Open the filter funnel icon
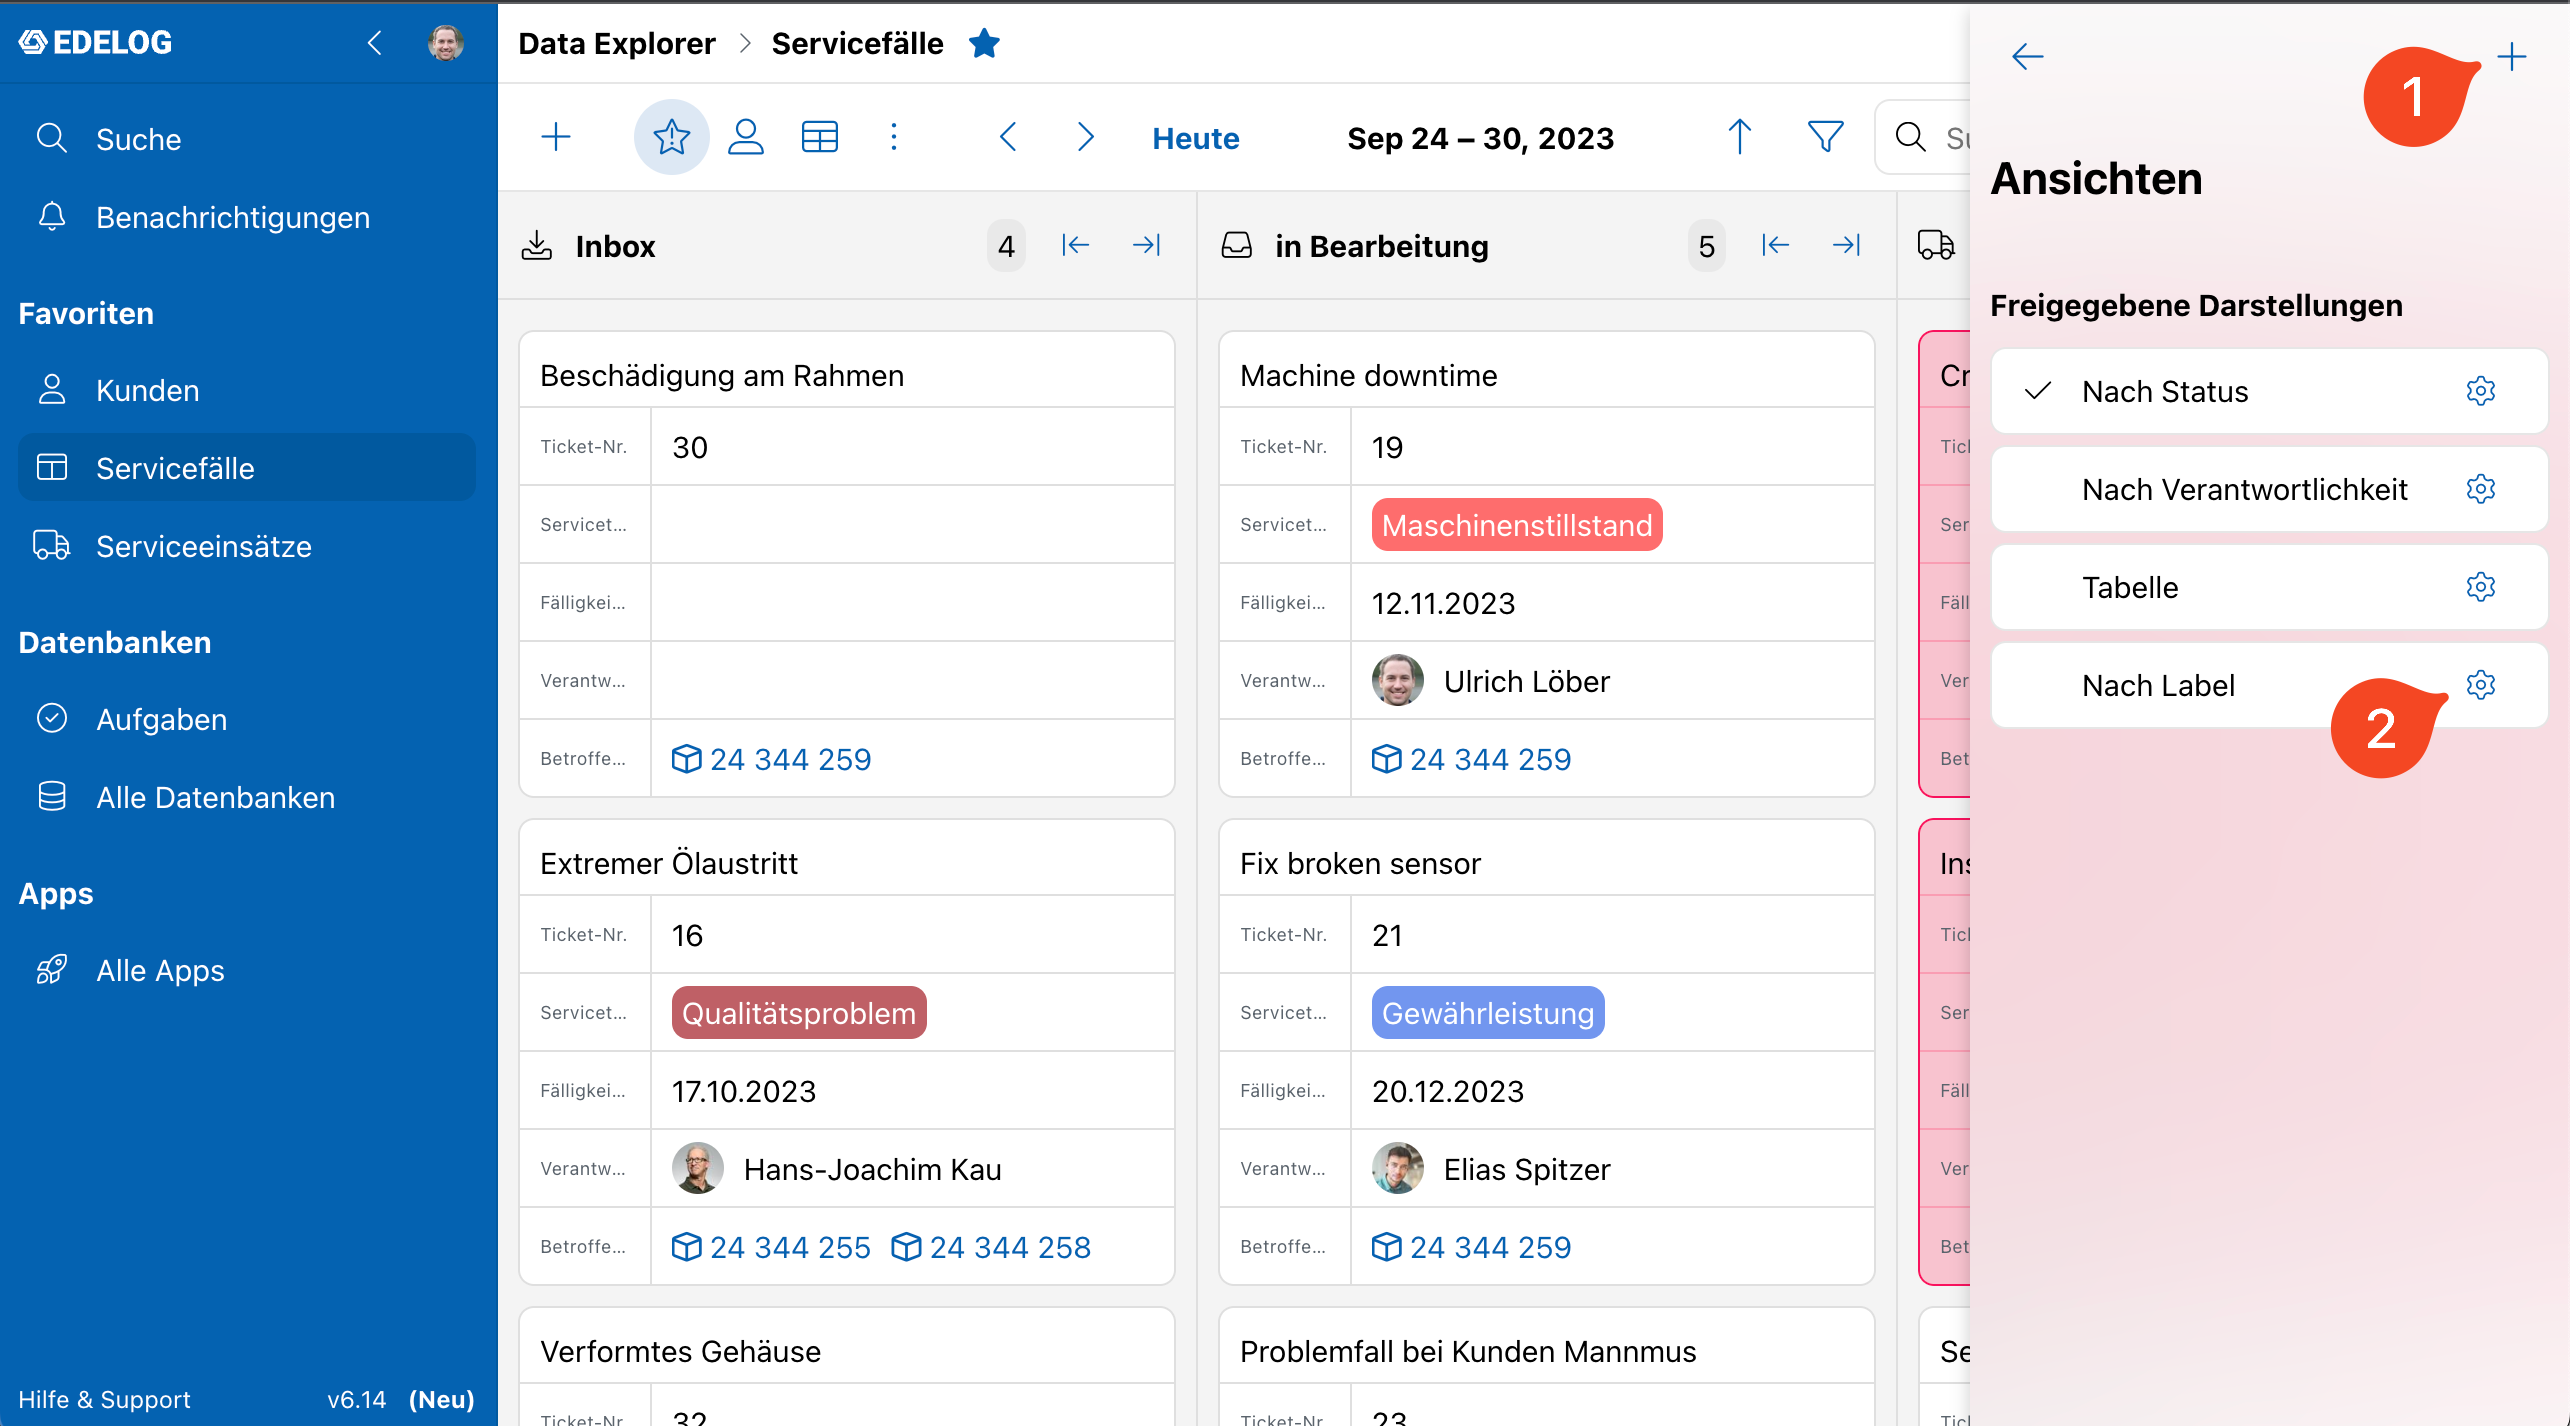The height and width of the screenshot is (1426, 2570). click(x=1826, y=137)
